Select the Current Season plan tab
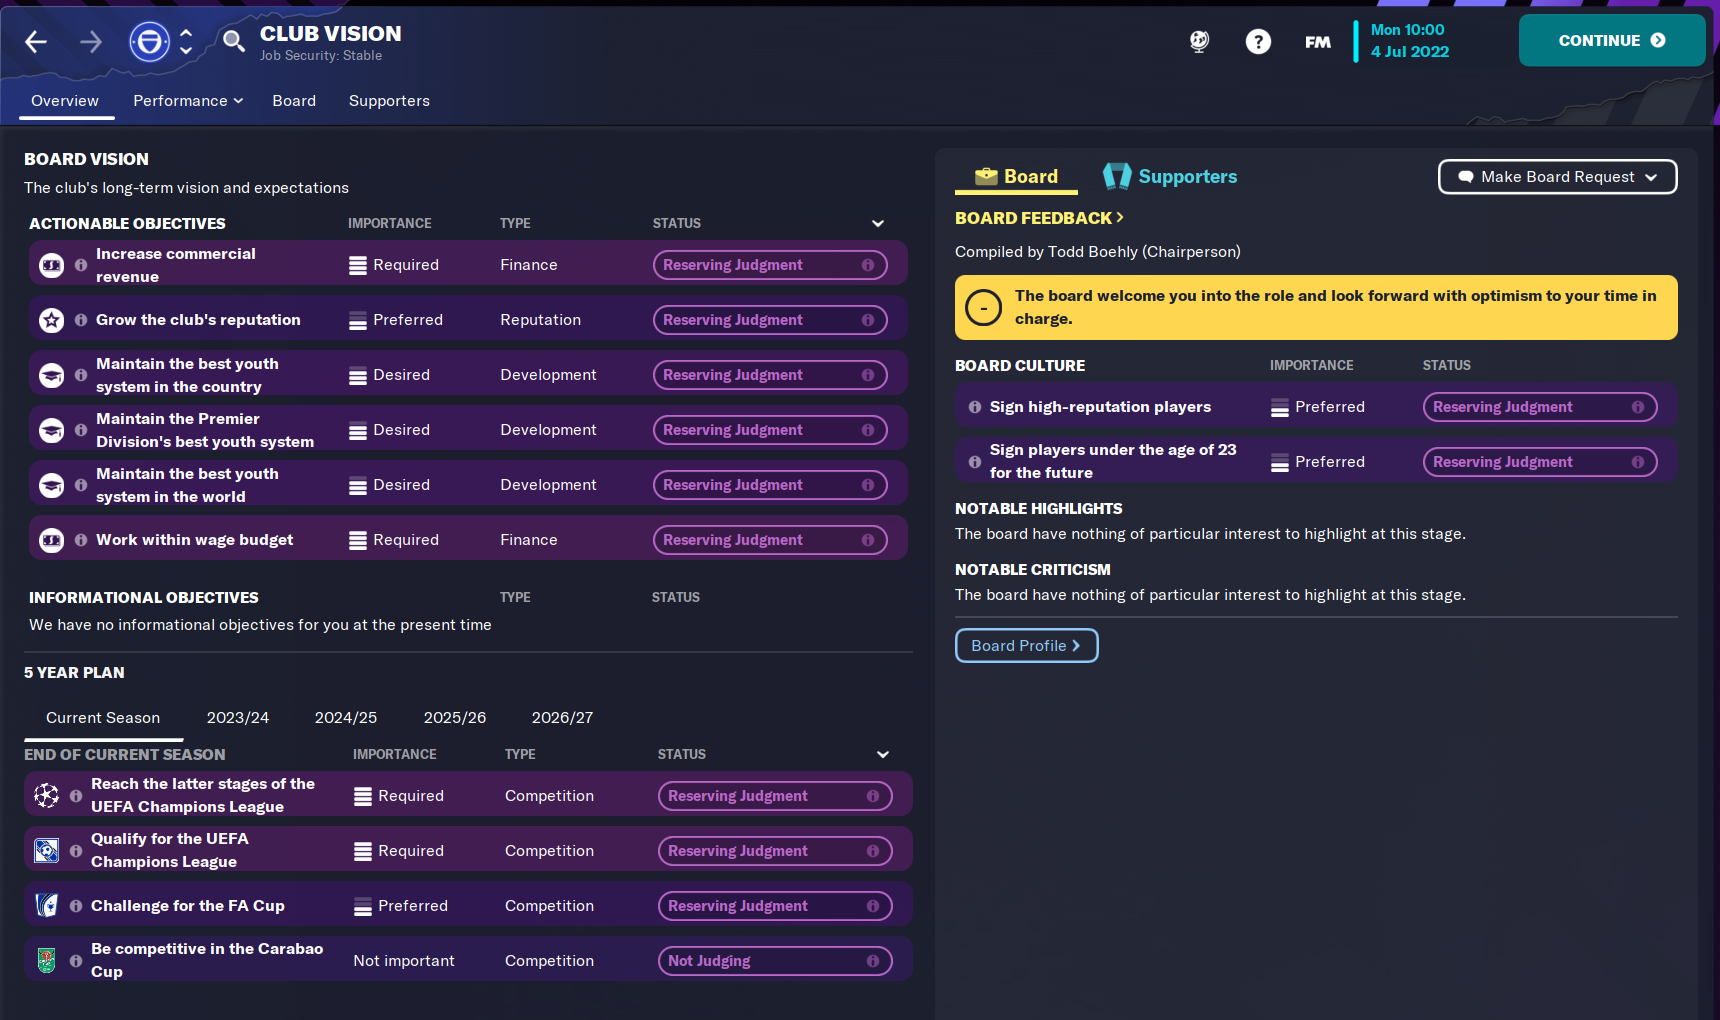This screenshot has width=1720, height=1020. click(x=103, y=718)
